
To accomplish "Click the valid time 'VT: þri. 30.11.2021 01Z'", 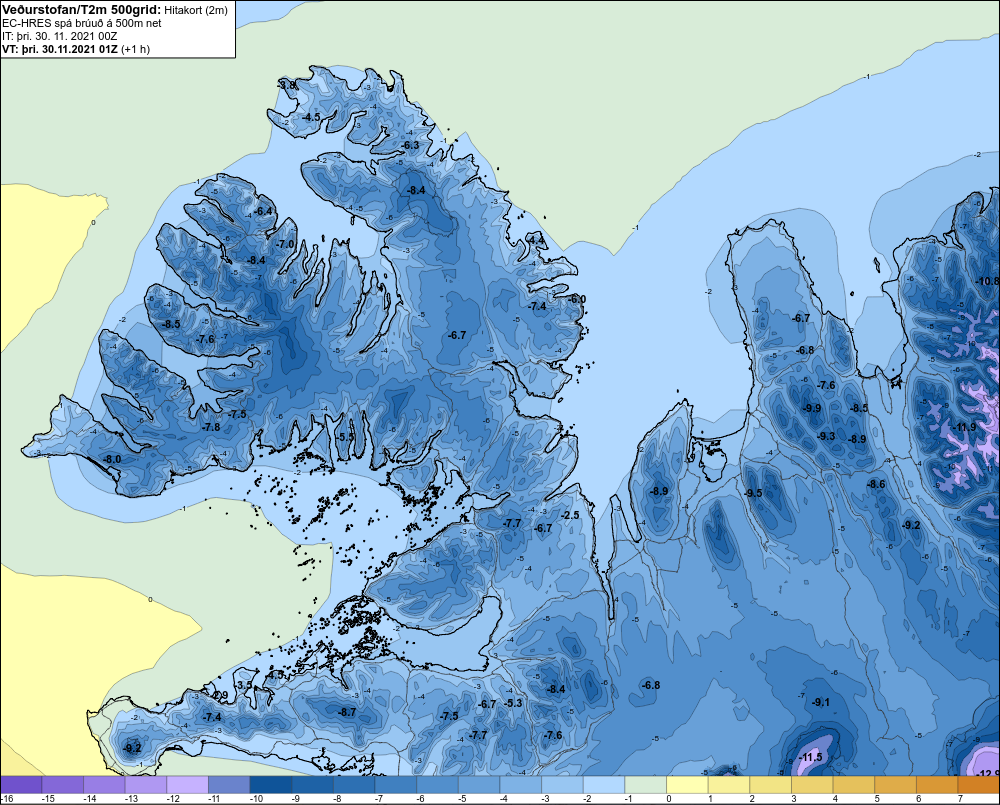I will pyautogui.click(x=59, y=49).
